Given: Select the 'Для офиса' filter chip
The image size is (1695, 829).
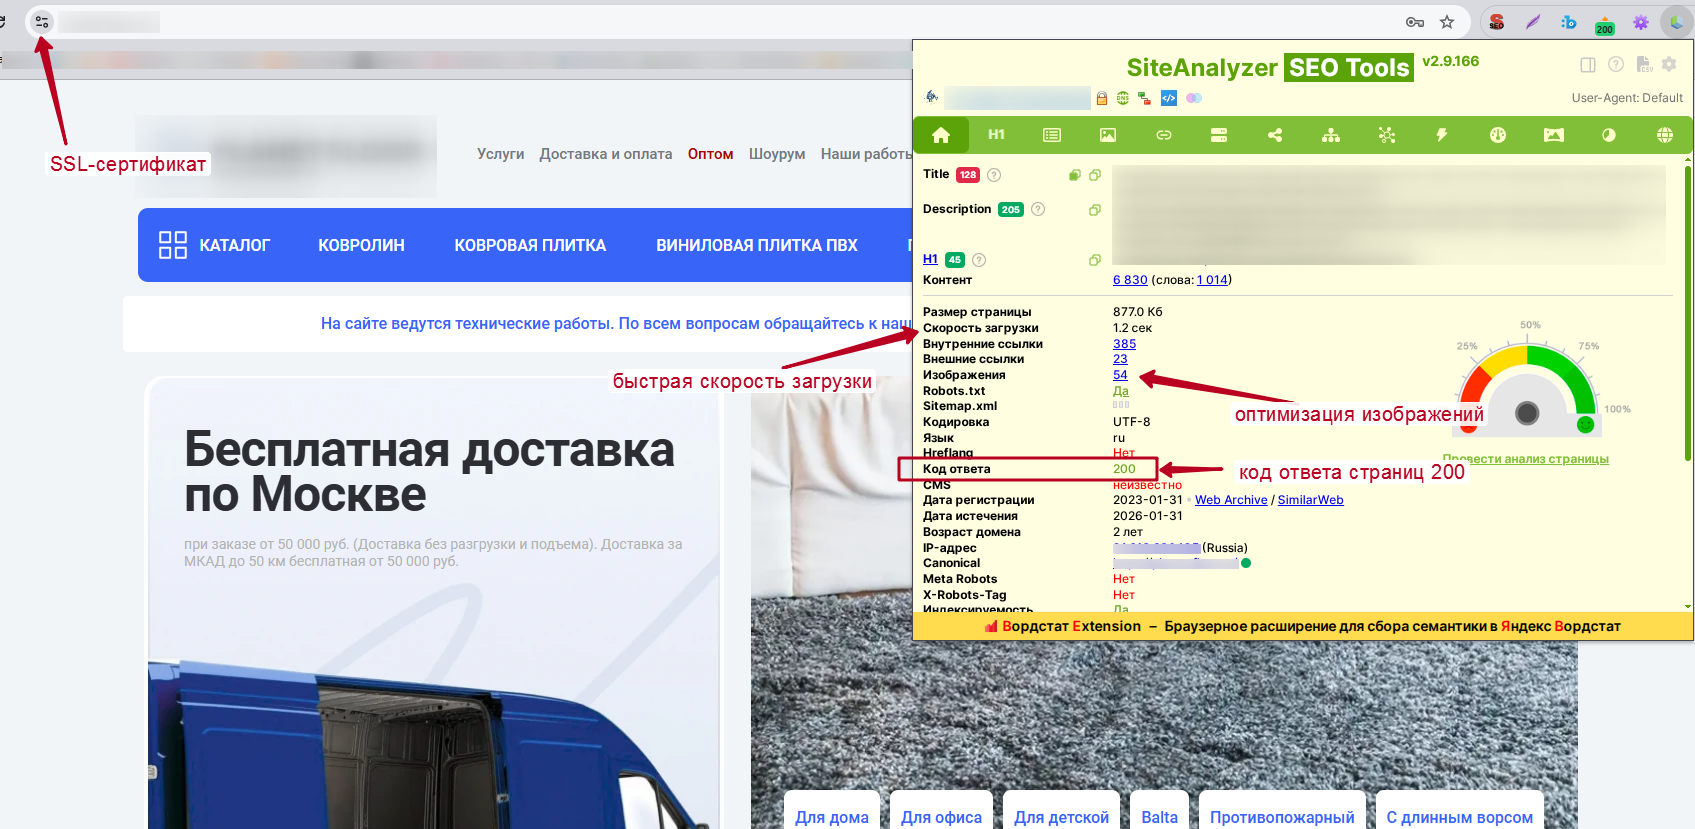Looking at the screenshot, I should coord(941,811).
